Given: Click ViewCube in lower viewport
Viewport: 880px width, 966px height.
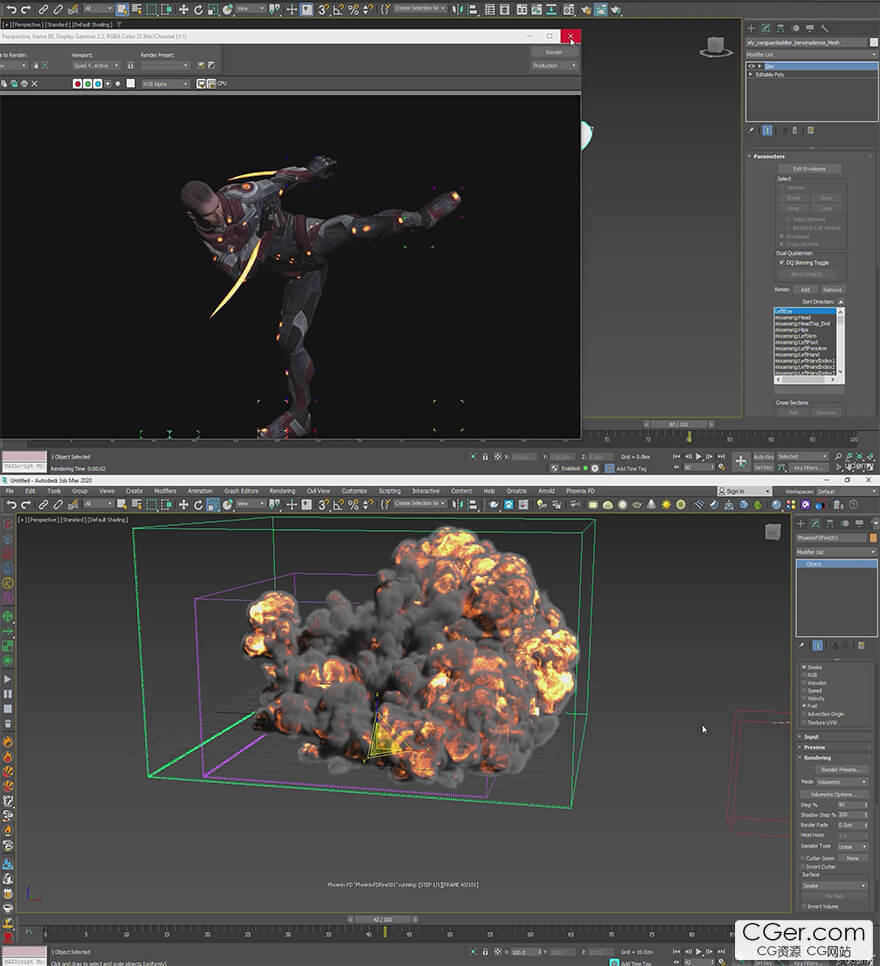Looking at the screenshot, I should pos(772,532).
